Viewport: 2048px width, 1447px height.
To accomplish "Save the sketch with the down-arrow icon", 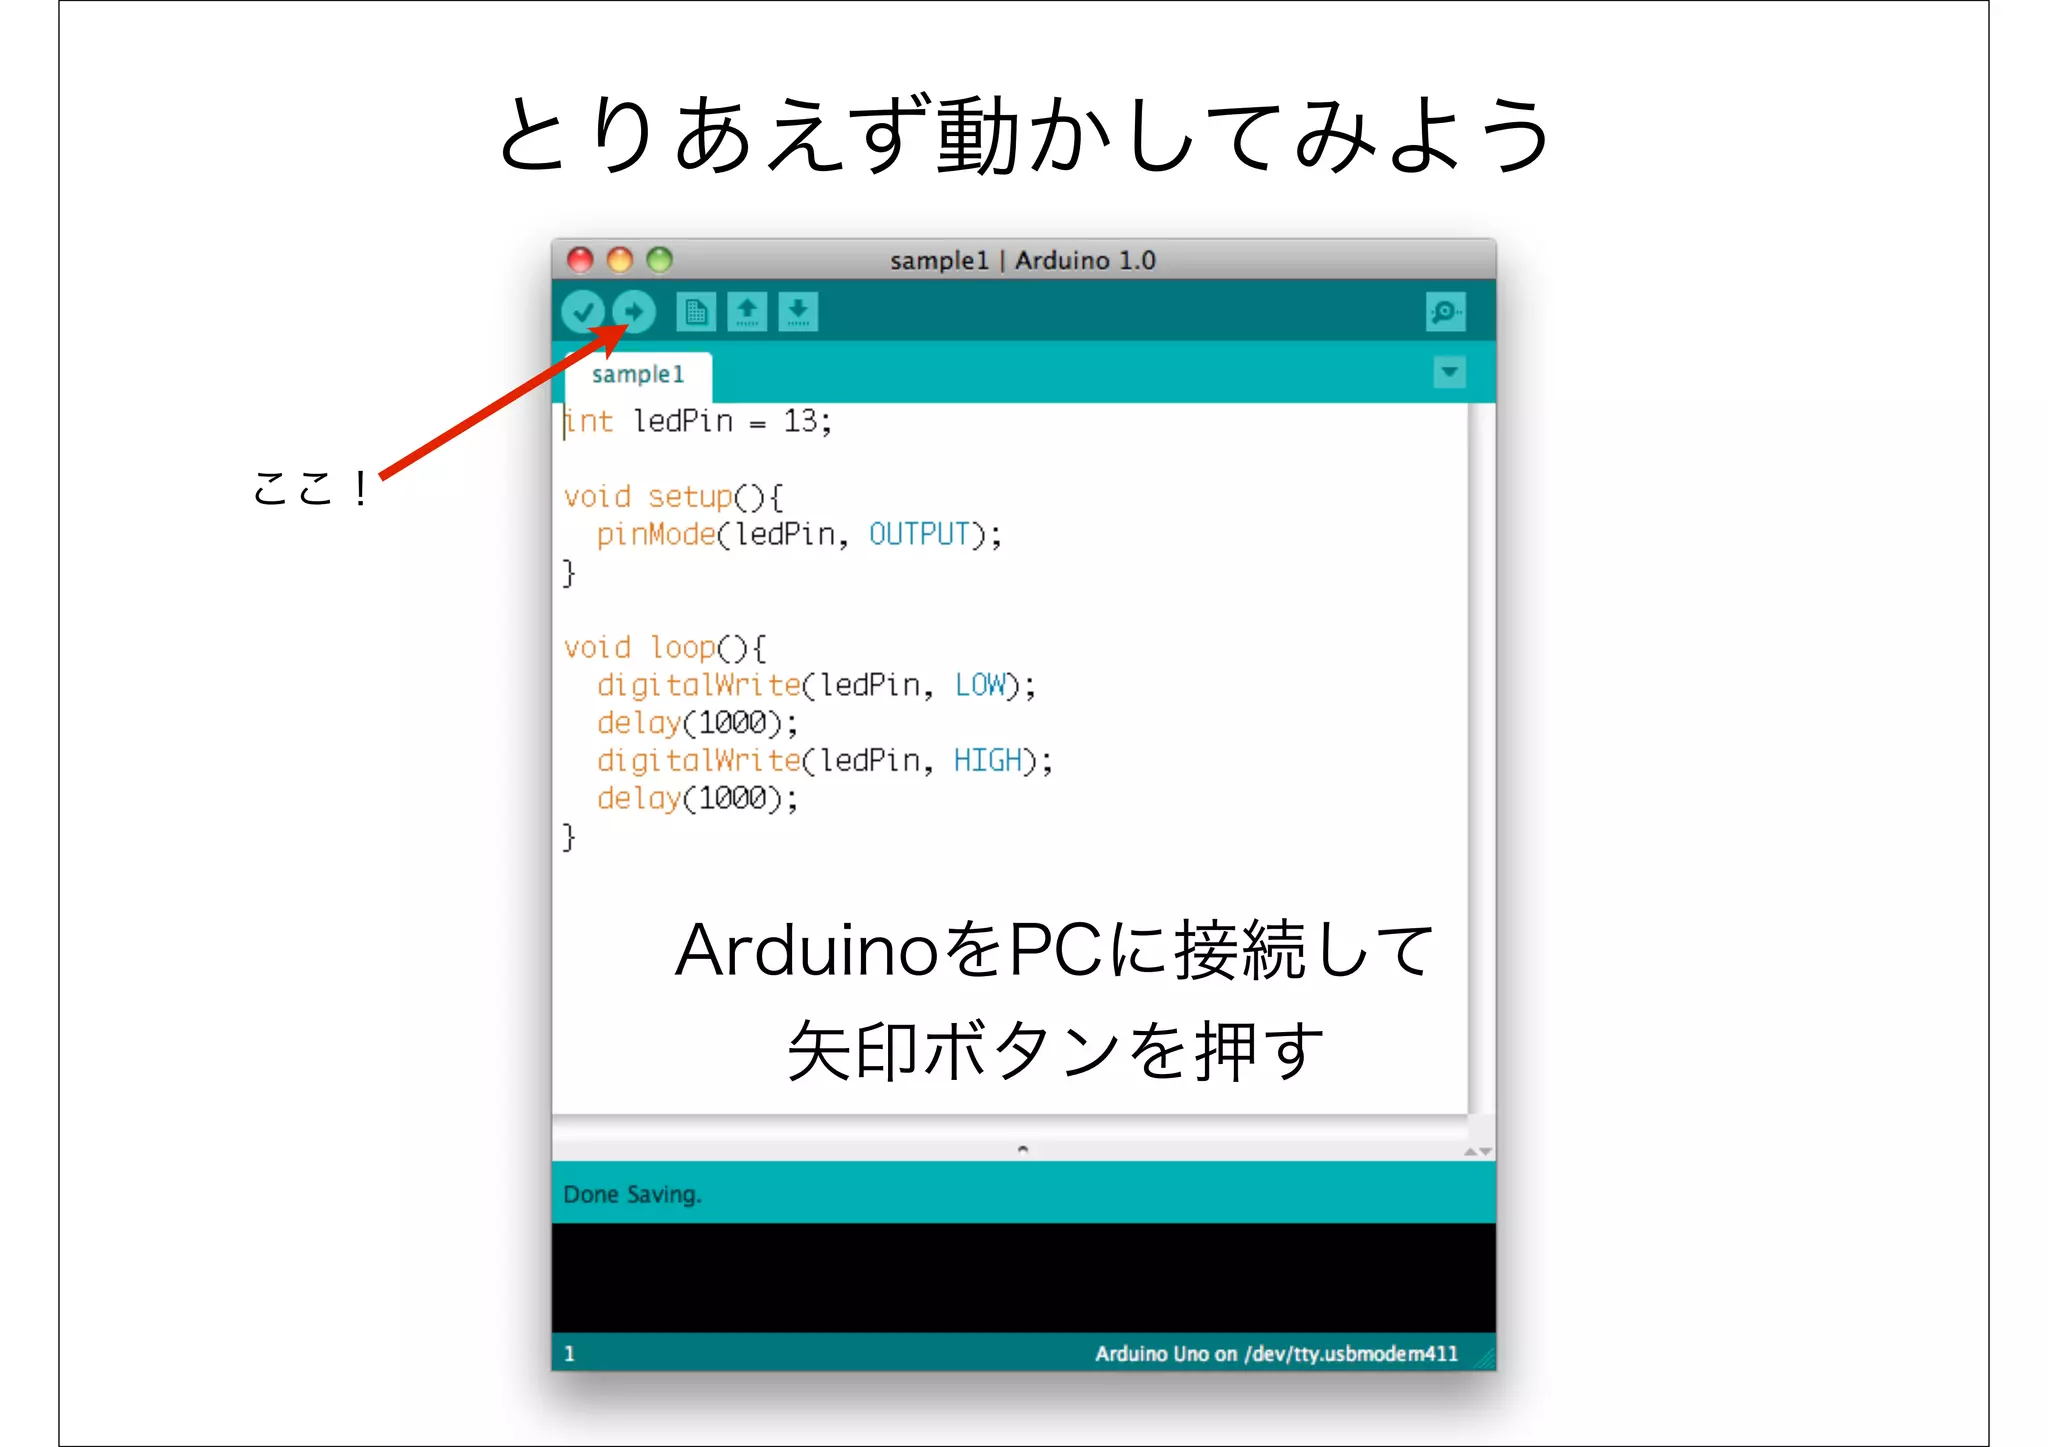I will (x=798, y=312).
